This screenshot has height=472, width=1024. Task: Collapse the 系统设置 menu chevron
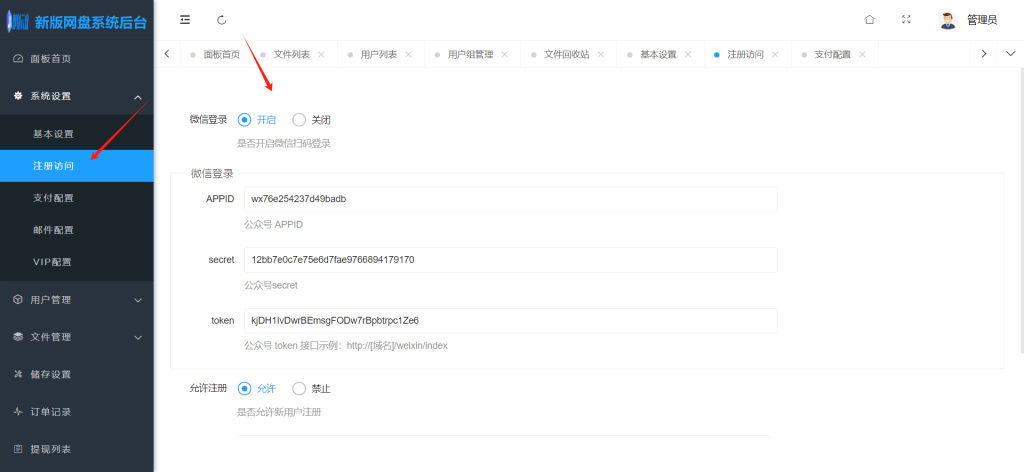tap(138, 97)
